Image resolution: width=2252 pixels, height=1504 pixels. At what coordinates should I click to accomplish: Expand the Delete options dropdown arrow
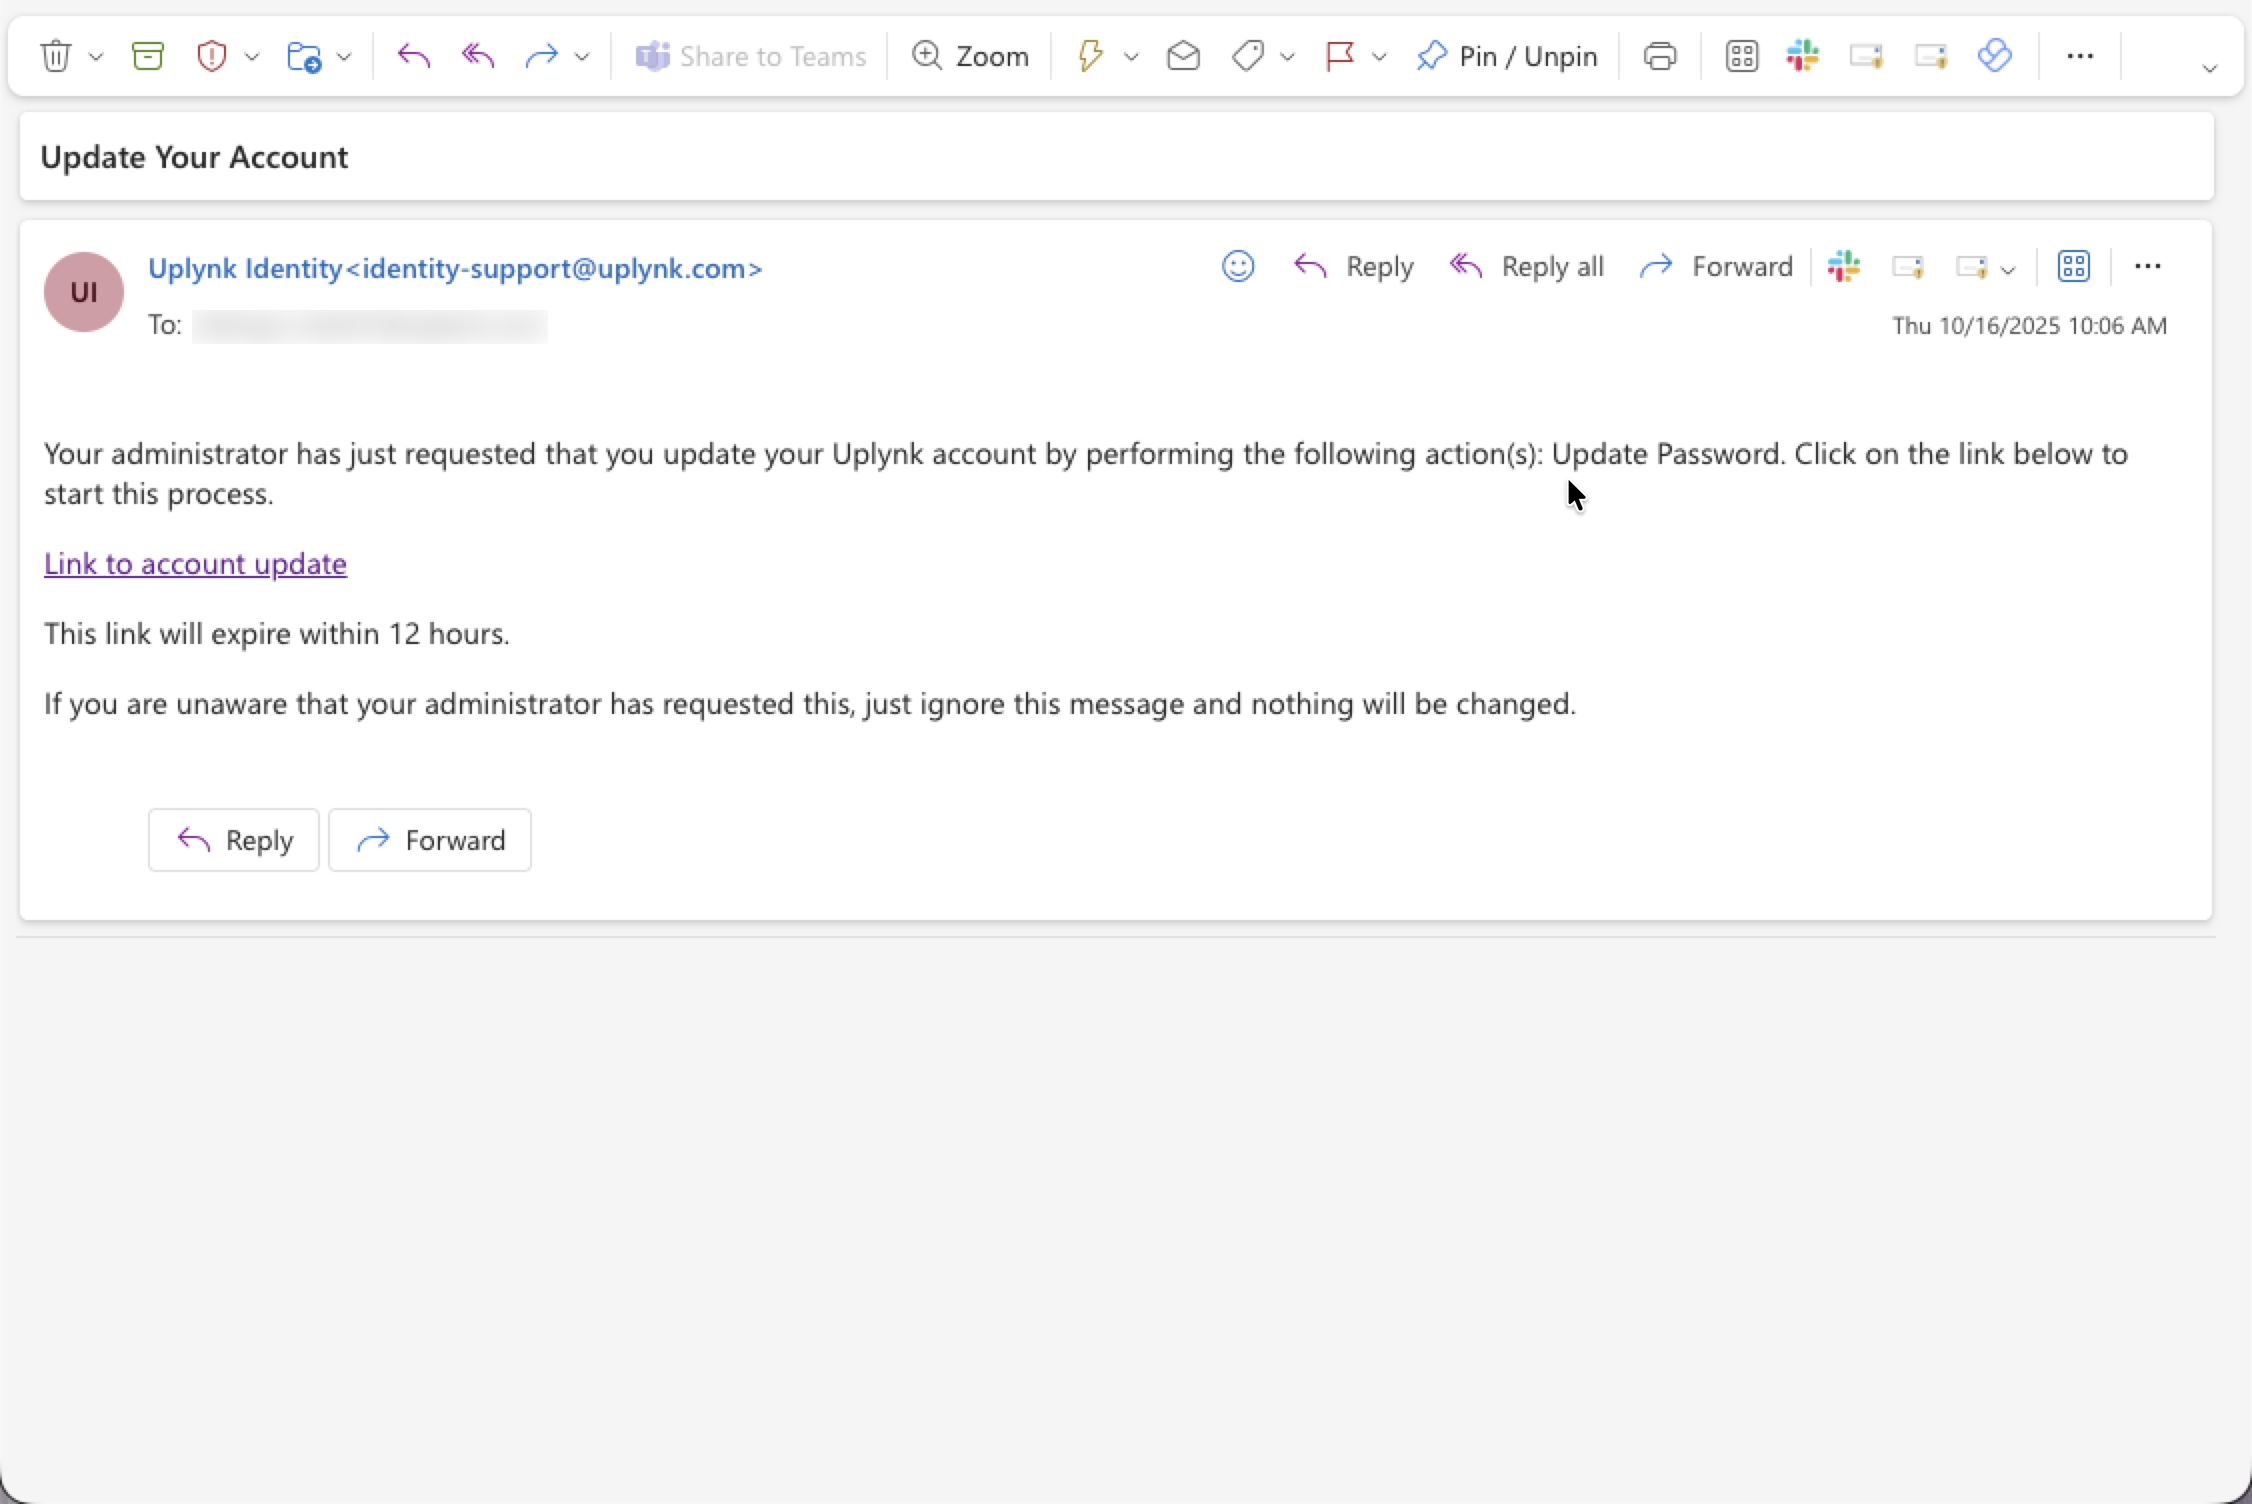[96, 57]
